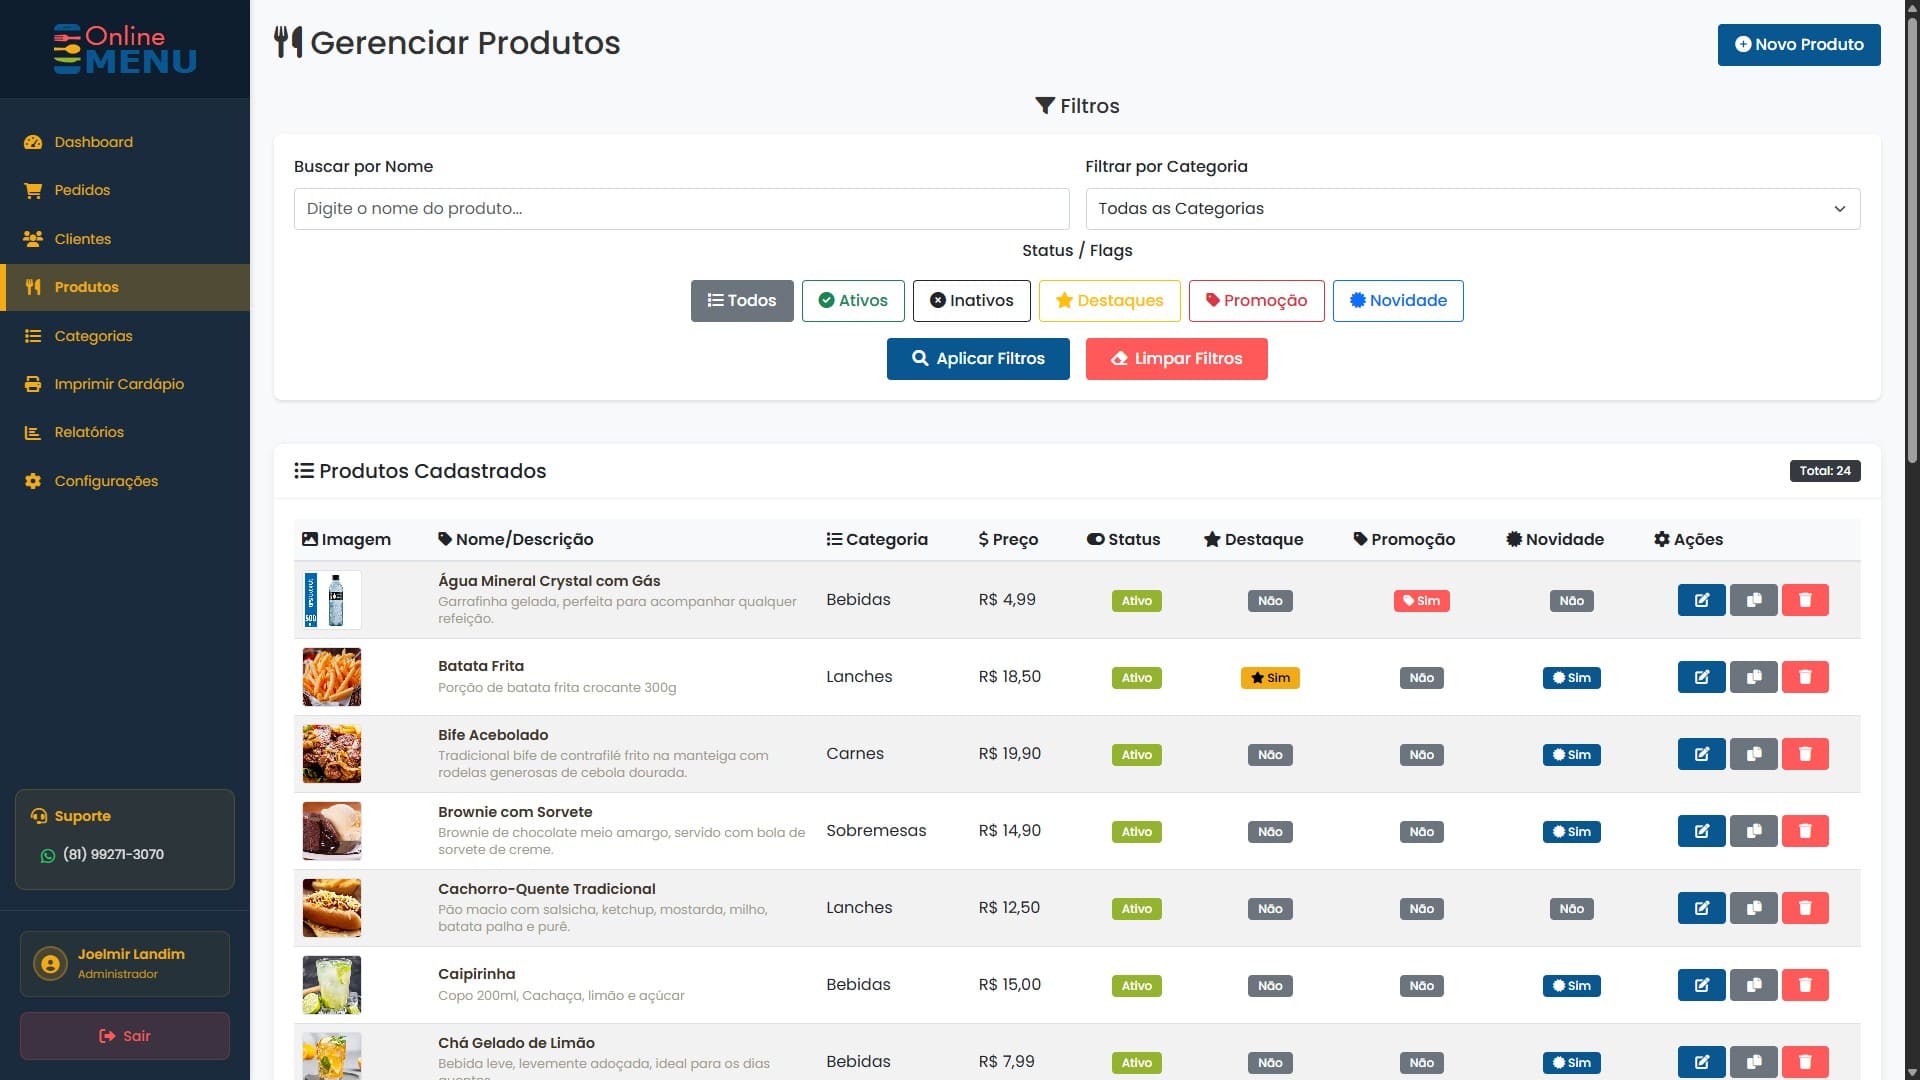Enable the Ativos status filter

click(x=853, y=300)
